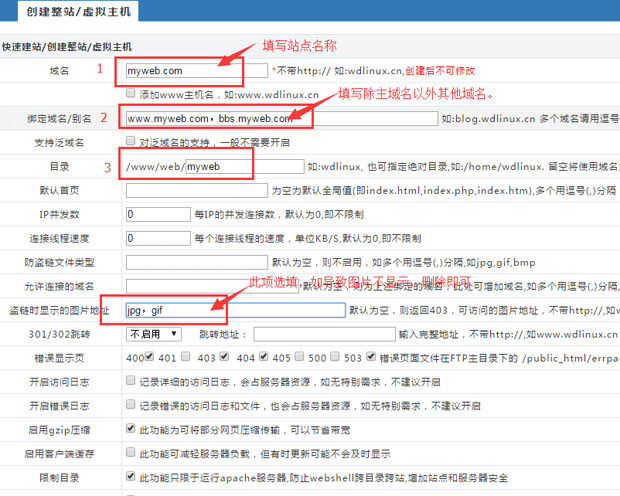Viewport: 620px width, 496px height.
Task: Uncheck 启用gzip压缩 checkbox
Action: click(131, 430)
